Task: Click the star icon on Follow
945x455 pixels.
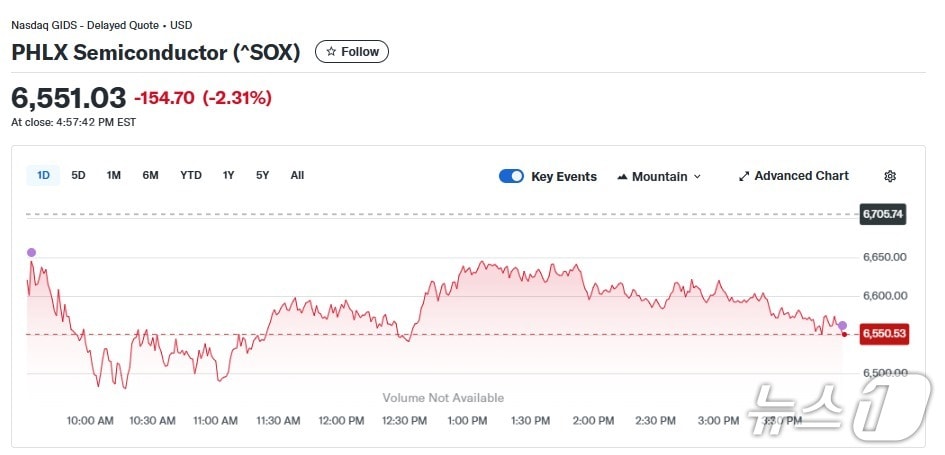Action: point(331,52)
